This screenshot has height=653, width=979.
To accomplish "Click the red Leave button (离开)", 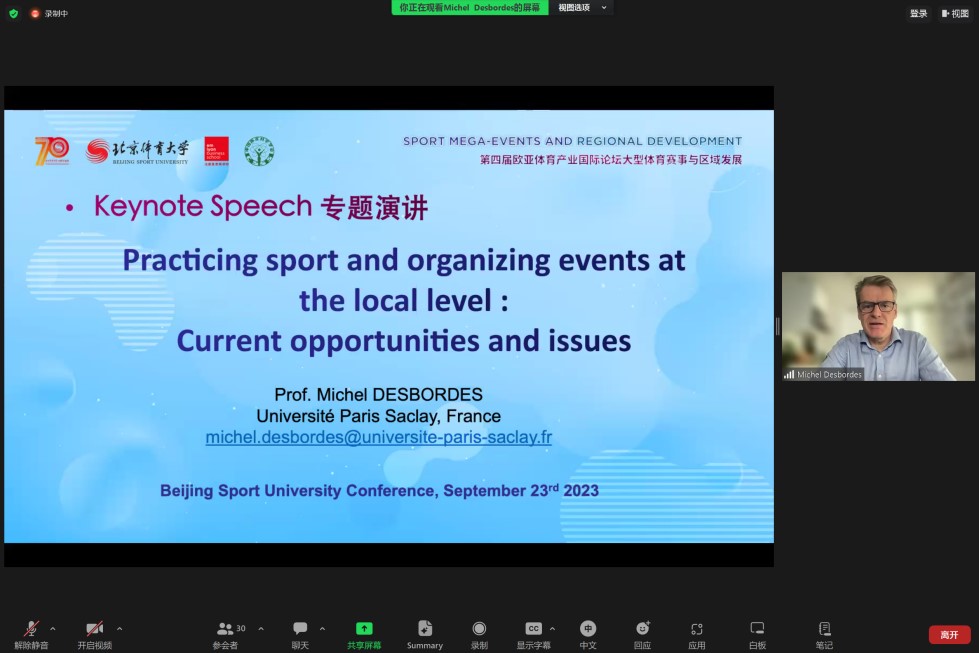I will (x=949, y=635).
